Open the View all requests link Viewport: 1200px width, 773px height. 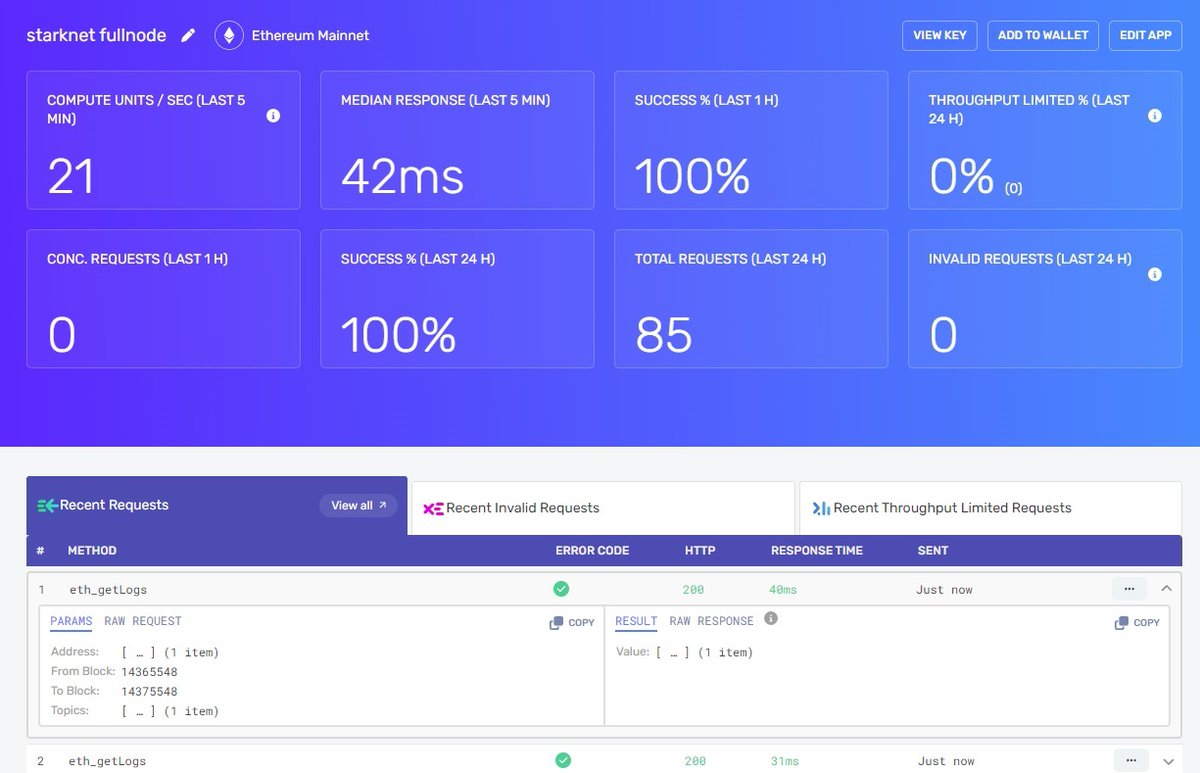pos(358,505)
